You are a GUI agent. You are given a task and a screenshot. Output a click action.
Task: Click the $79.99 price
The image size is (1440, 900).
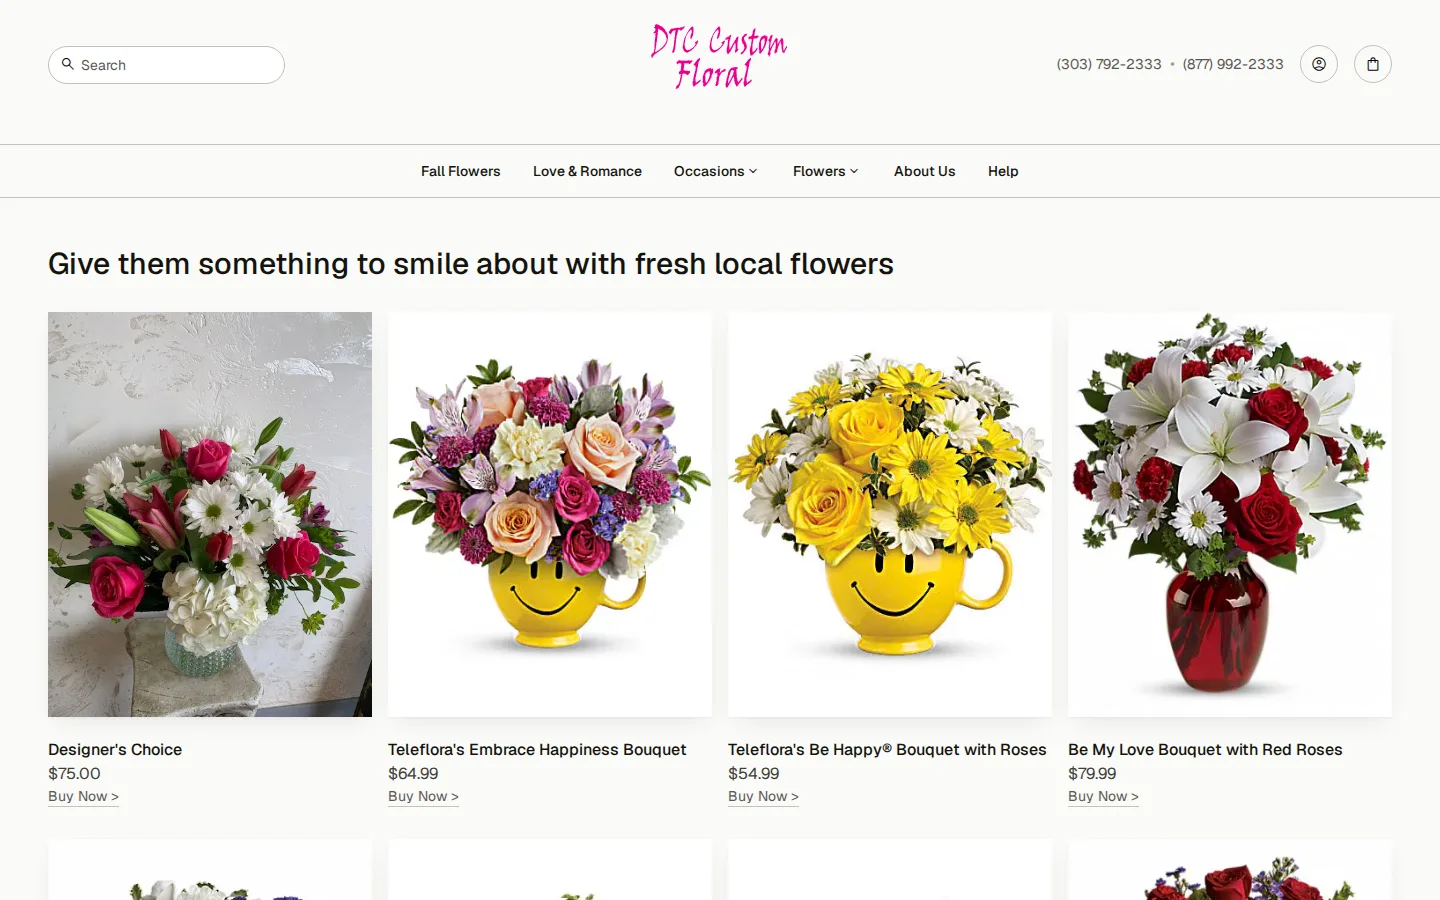pyautogui.click(x=1092, y=773)
